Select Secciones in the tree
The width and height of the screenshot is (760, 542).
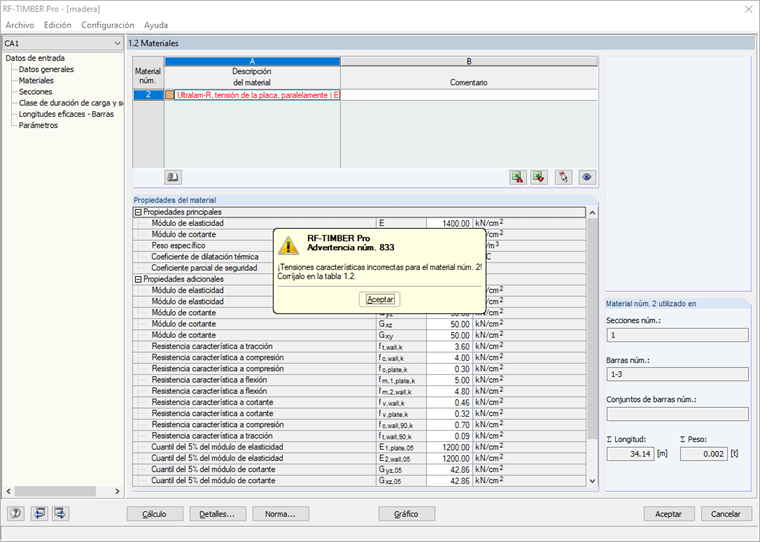tap(35, 92)
